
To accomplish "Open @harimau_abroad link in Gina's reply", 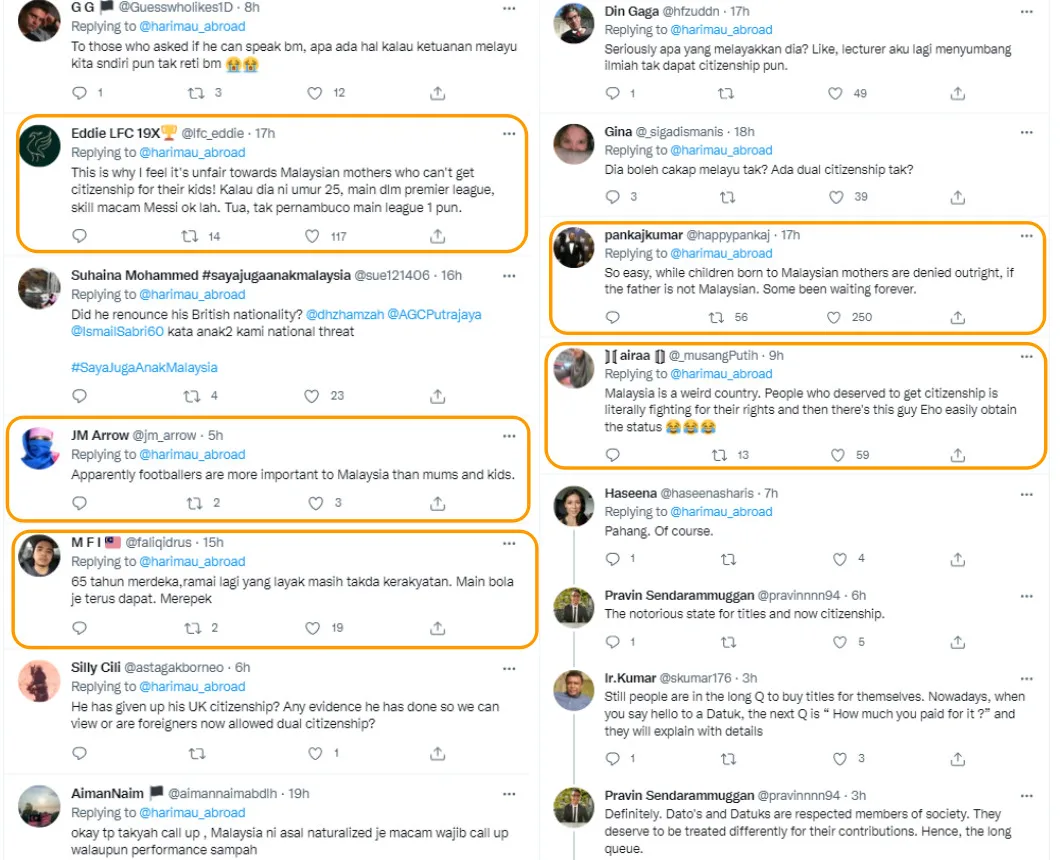I will (720, 150).
